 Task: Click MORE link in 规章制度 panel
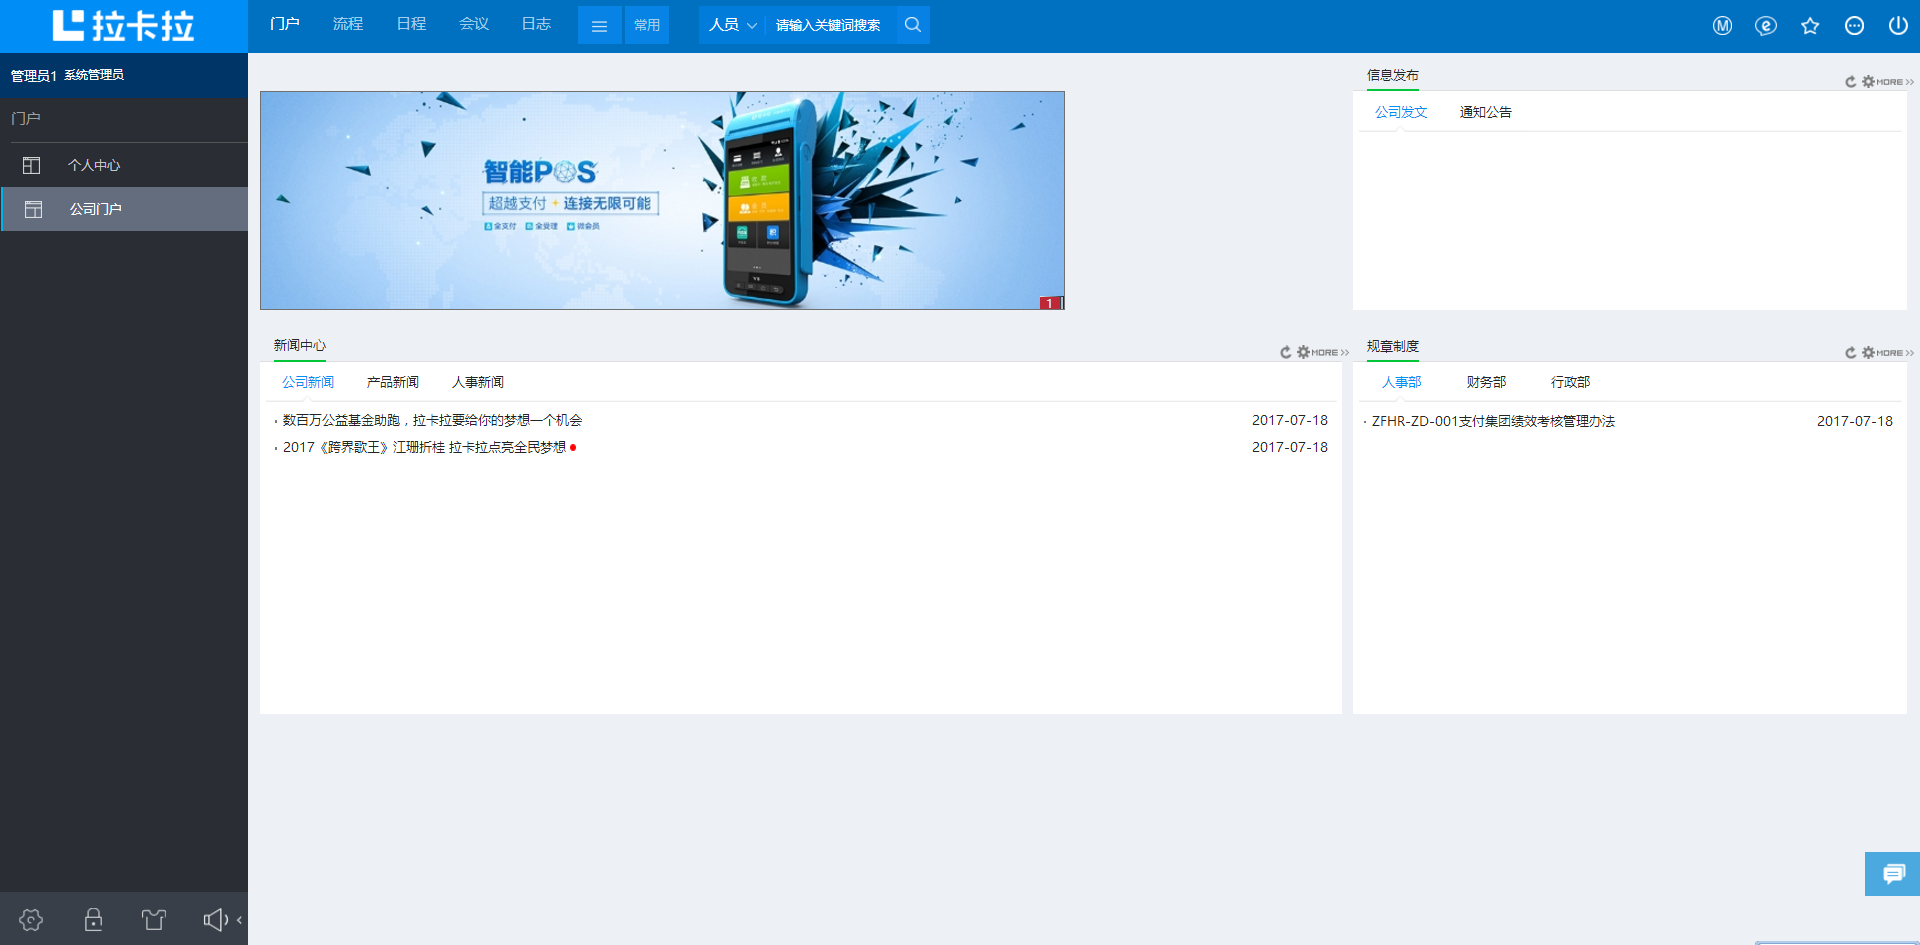1895,353
